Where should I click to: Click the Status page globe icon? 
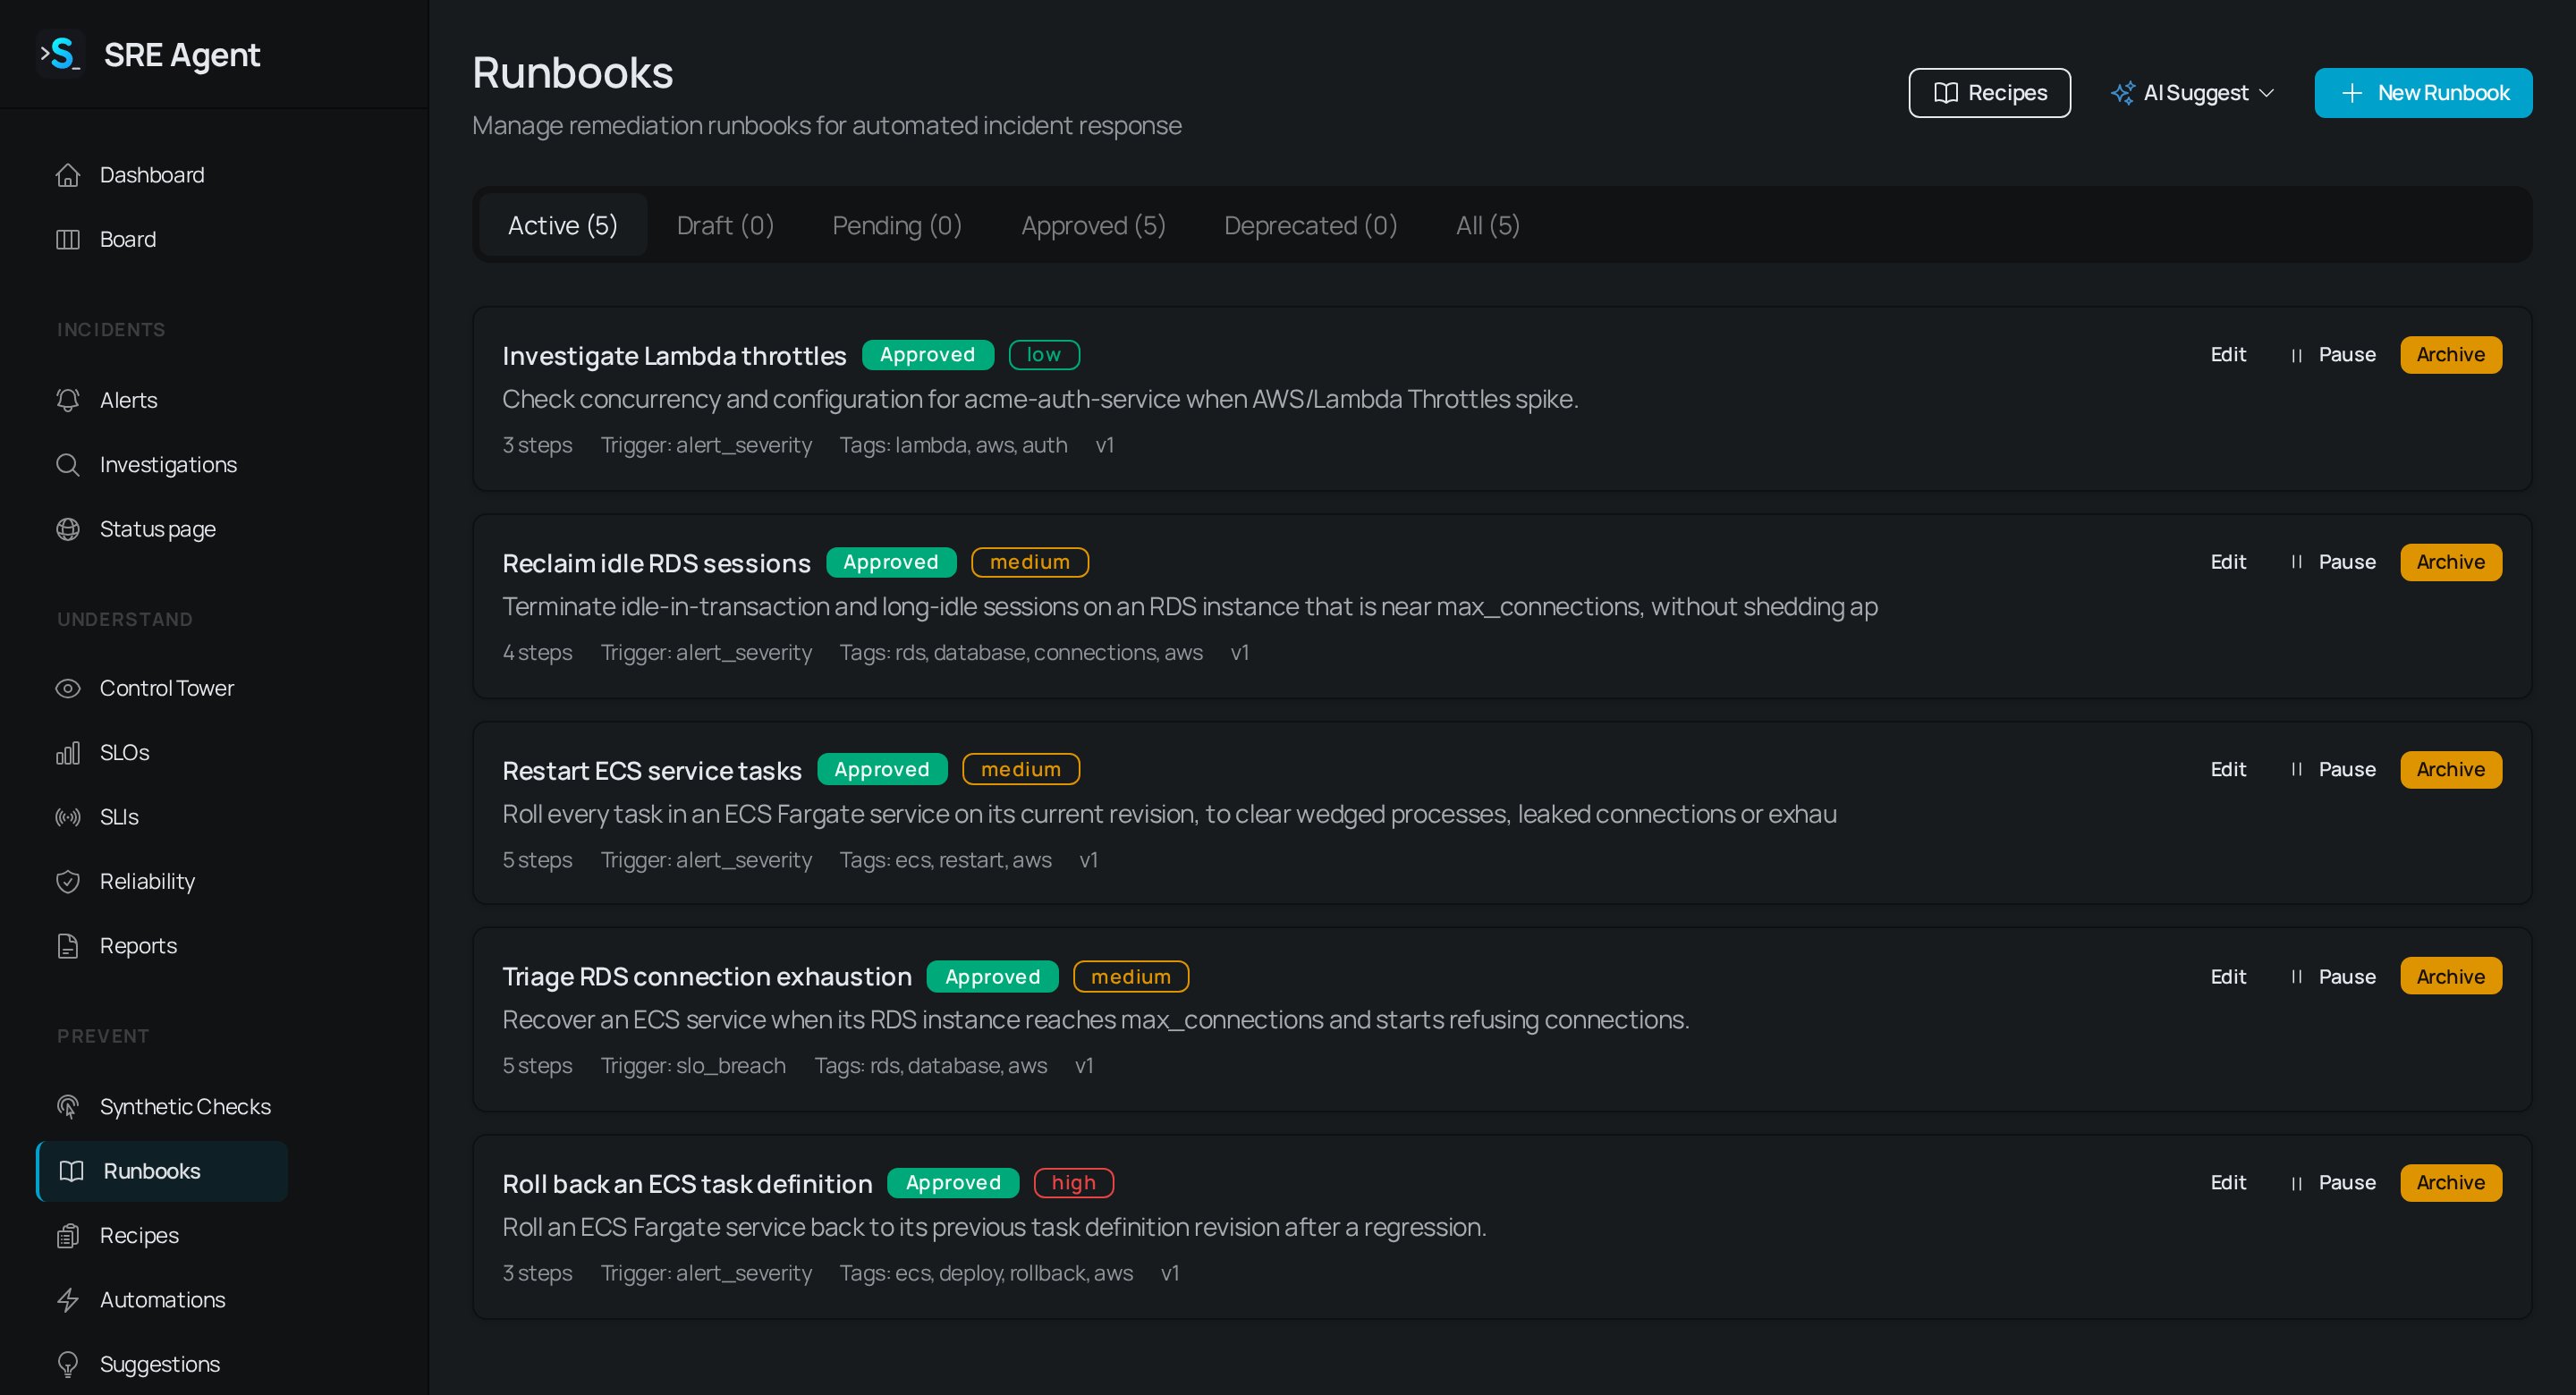(x=68, y=529)
